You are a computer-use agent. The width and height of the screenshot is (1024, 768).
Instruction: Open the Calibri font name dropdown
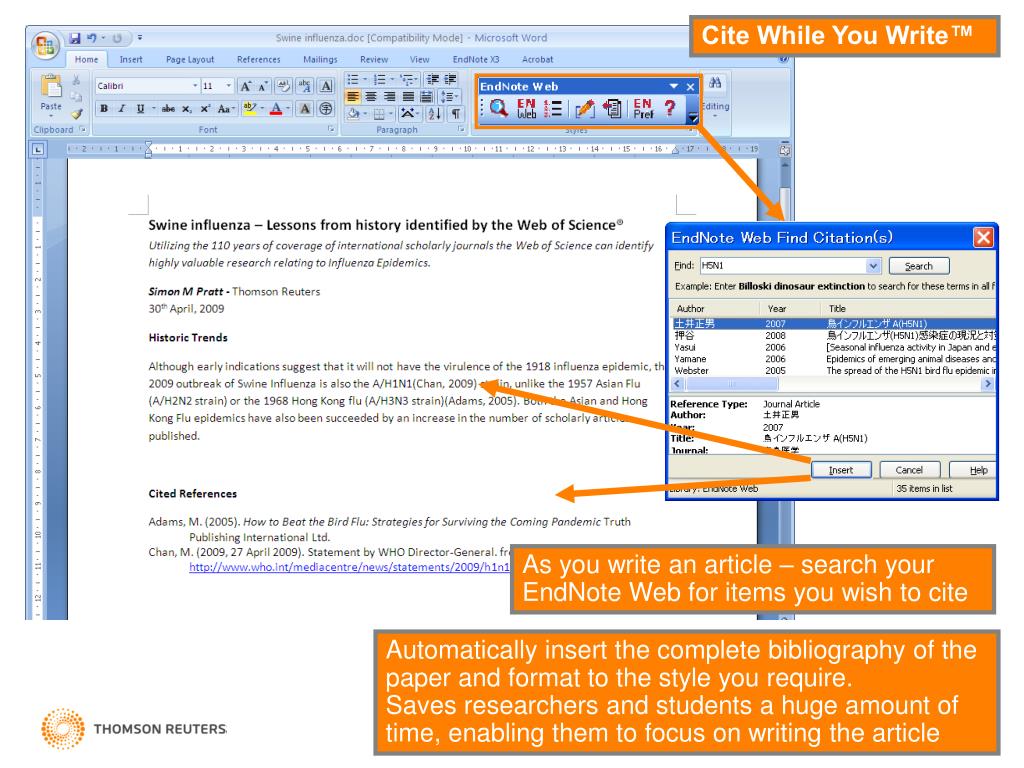(x=195, y=86)
